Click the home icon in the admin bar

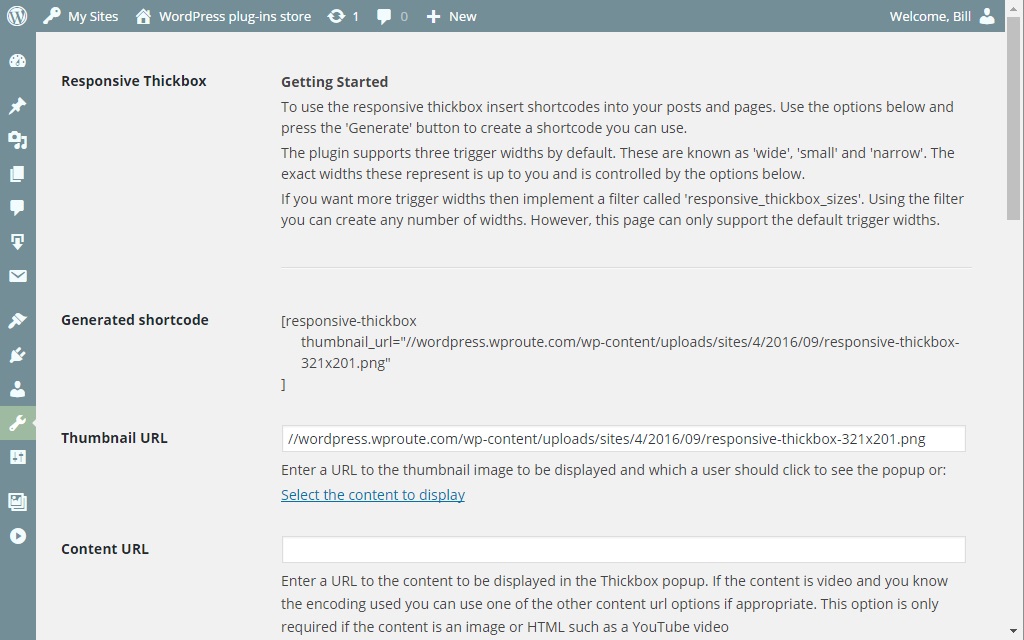[x=143, y=16]
